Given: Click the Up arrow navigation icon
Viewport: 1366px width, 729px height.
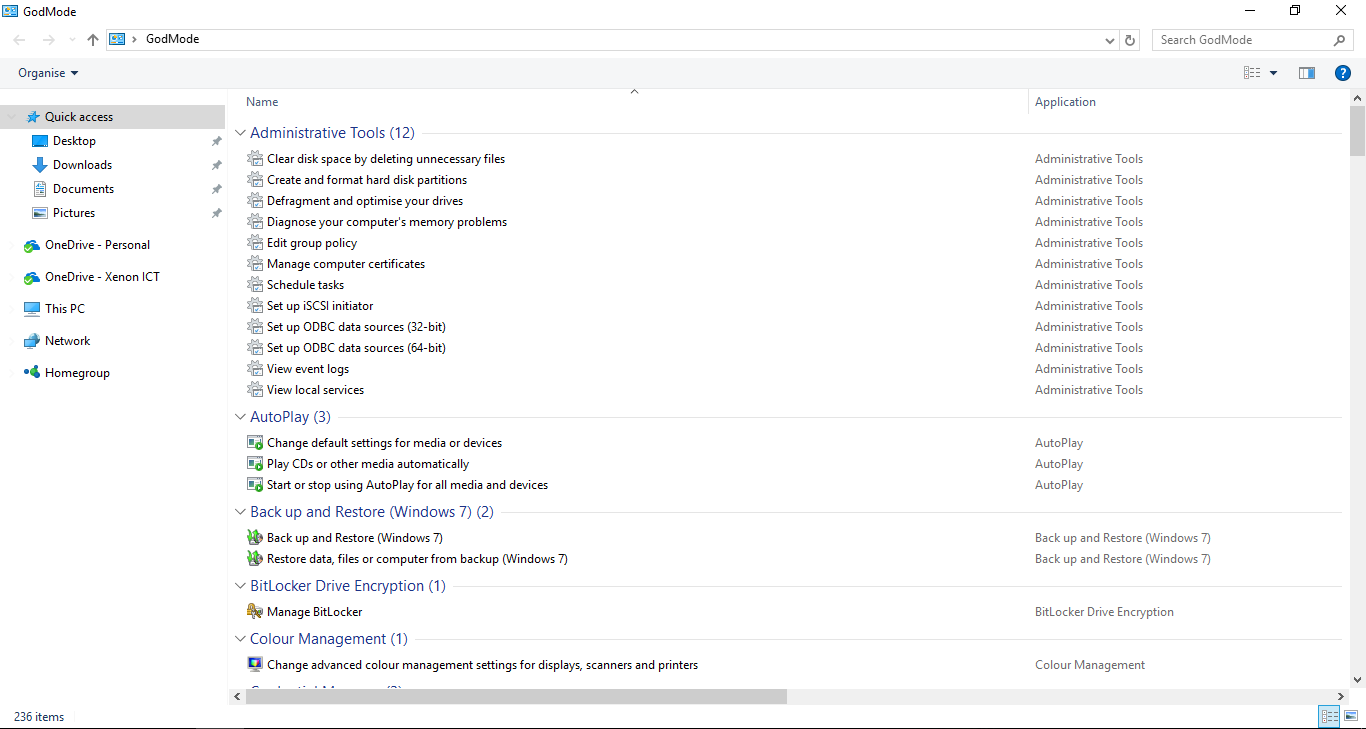Looking at the screenshot, I should 93,40.
